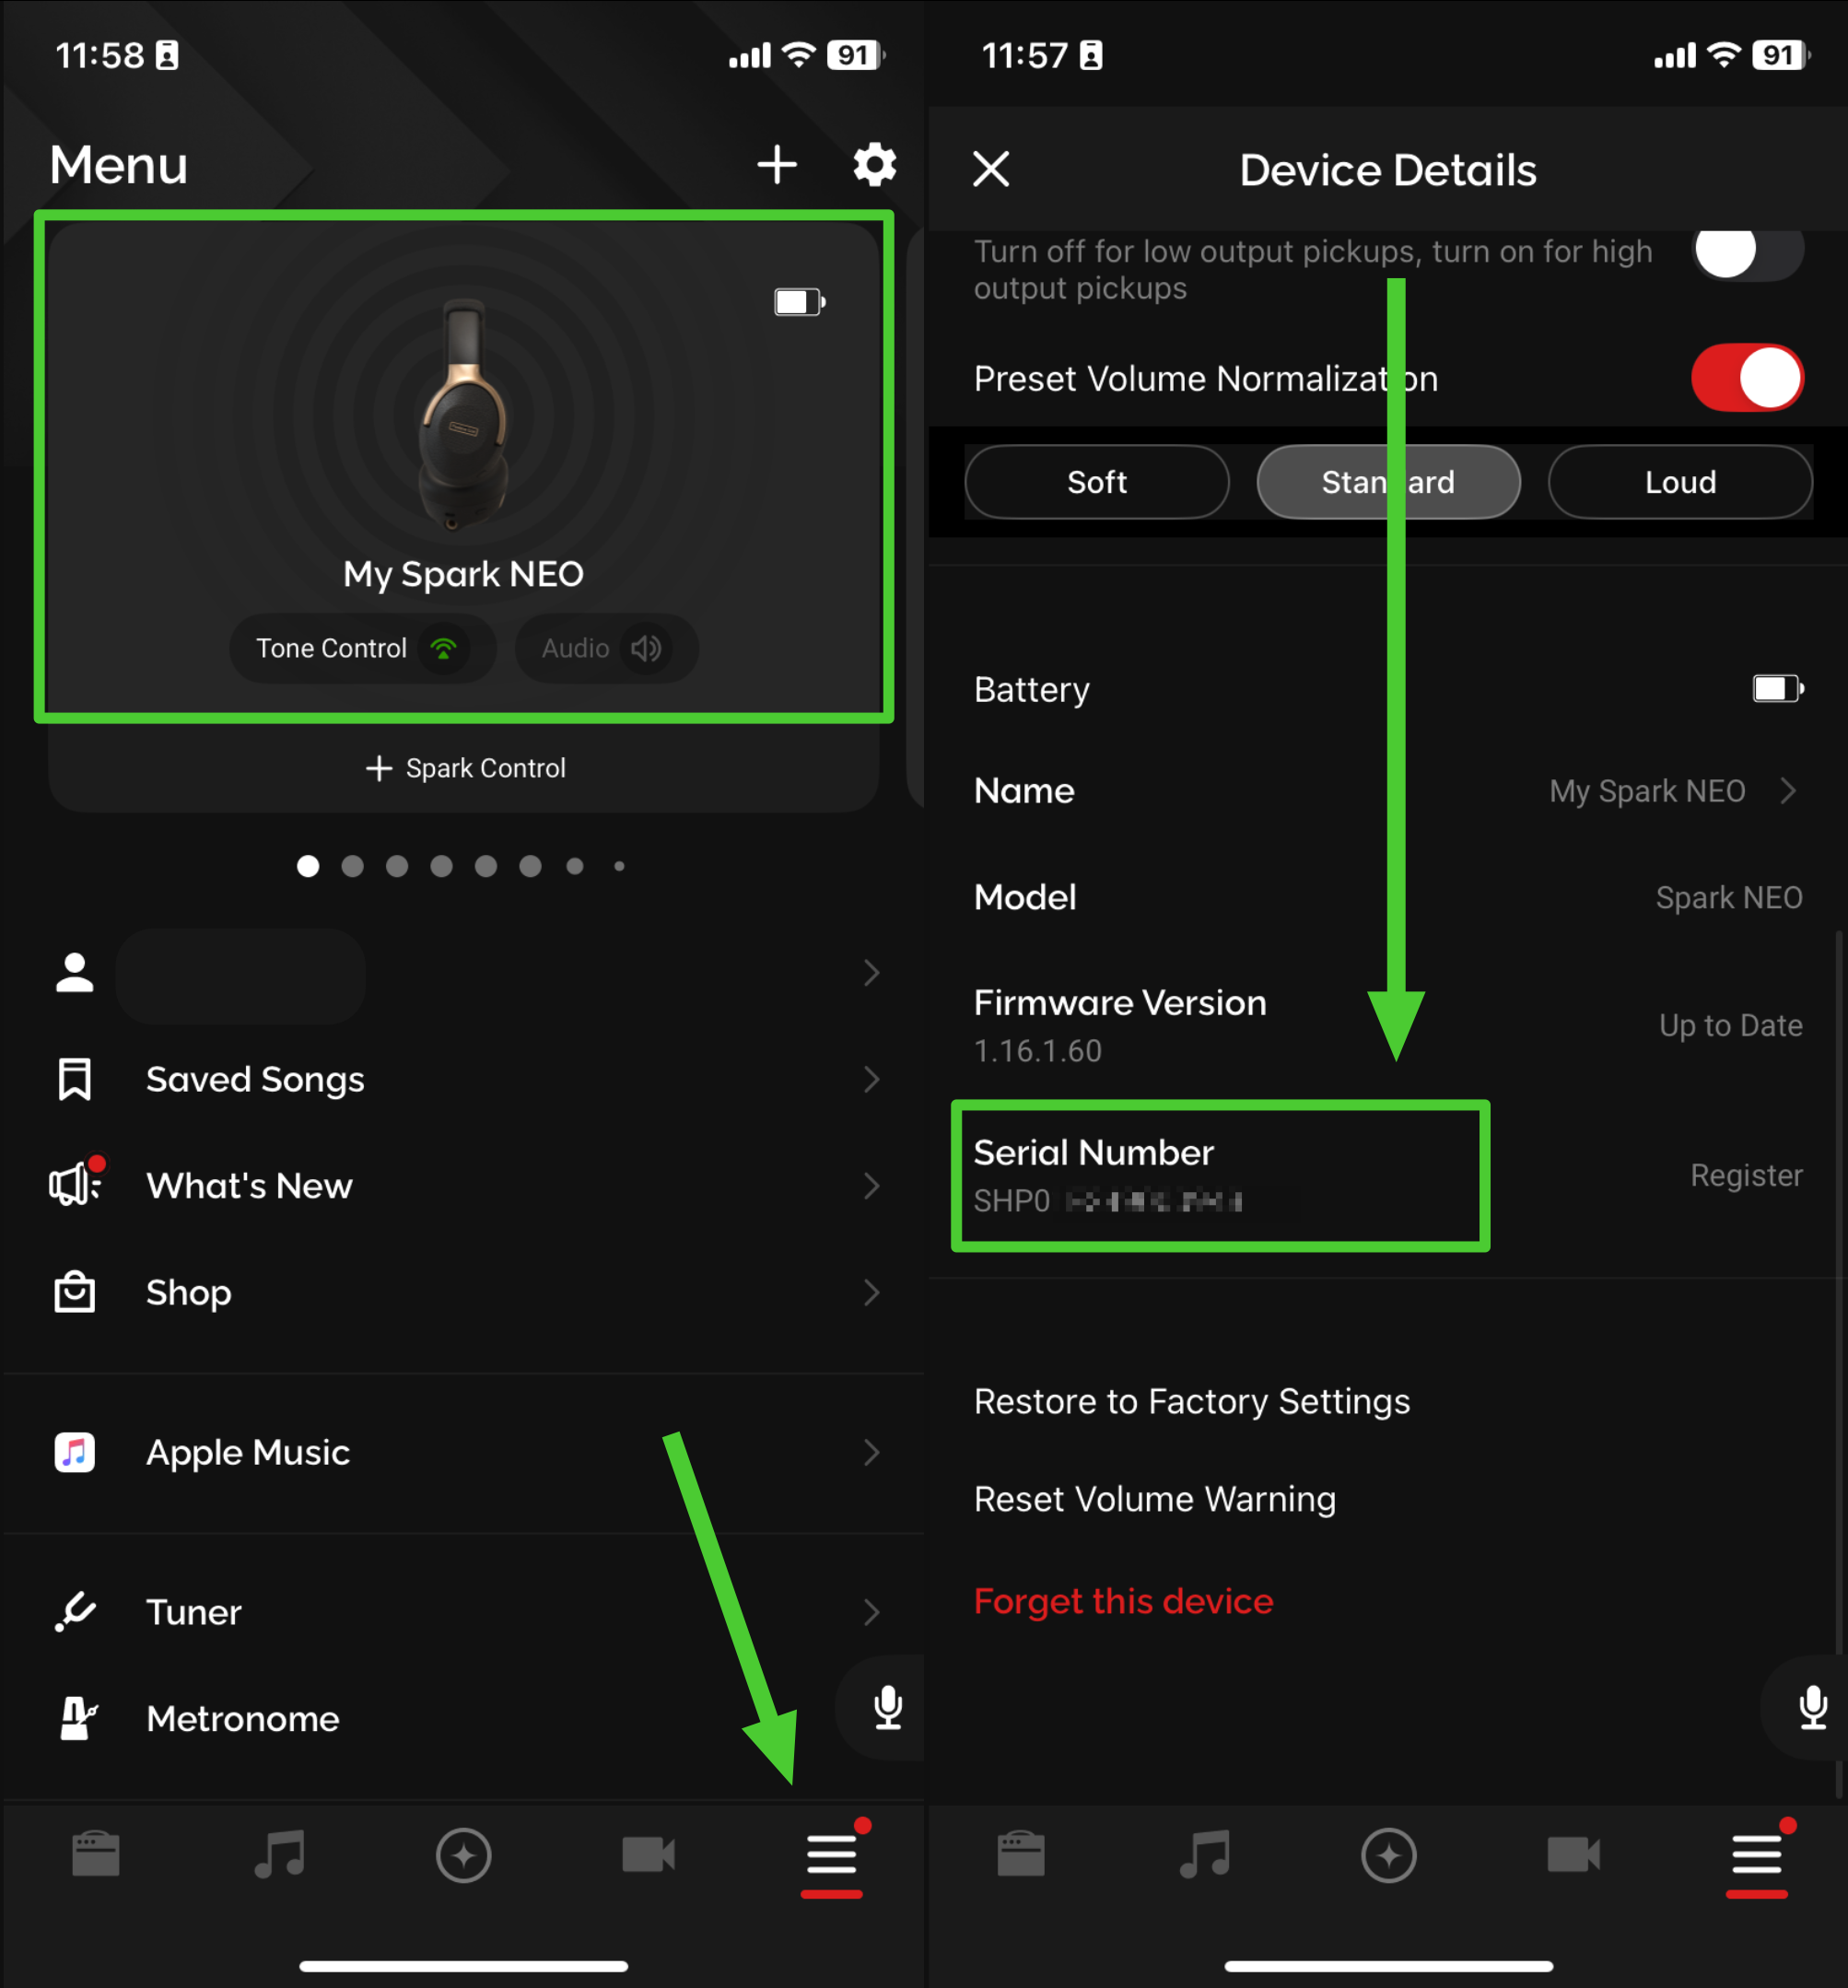Tap Wi-Fi status icon on Menu screen
The height and width of the screenshot is (1988, 1848).
(x=798, y=54)
